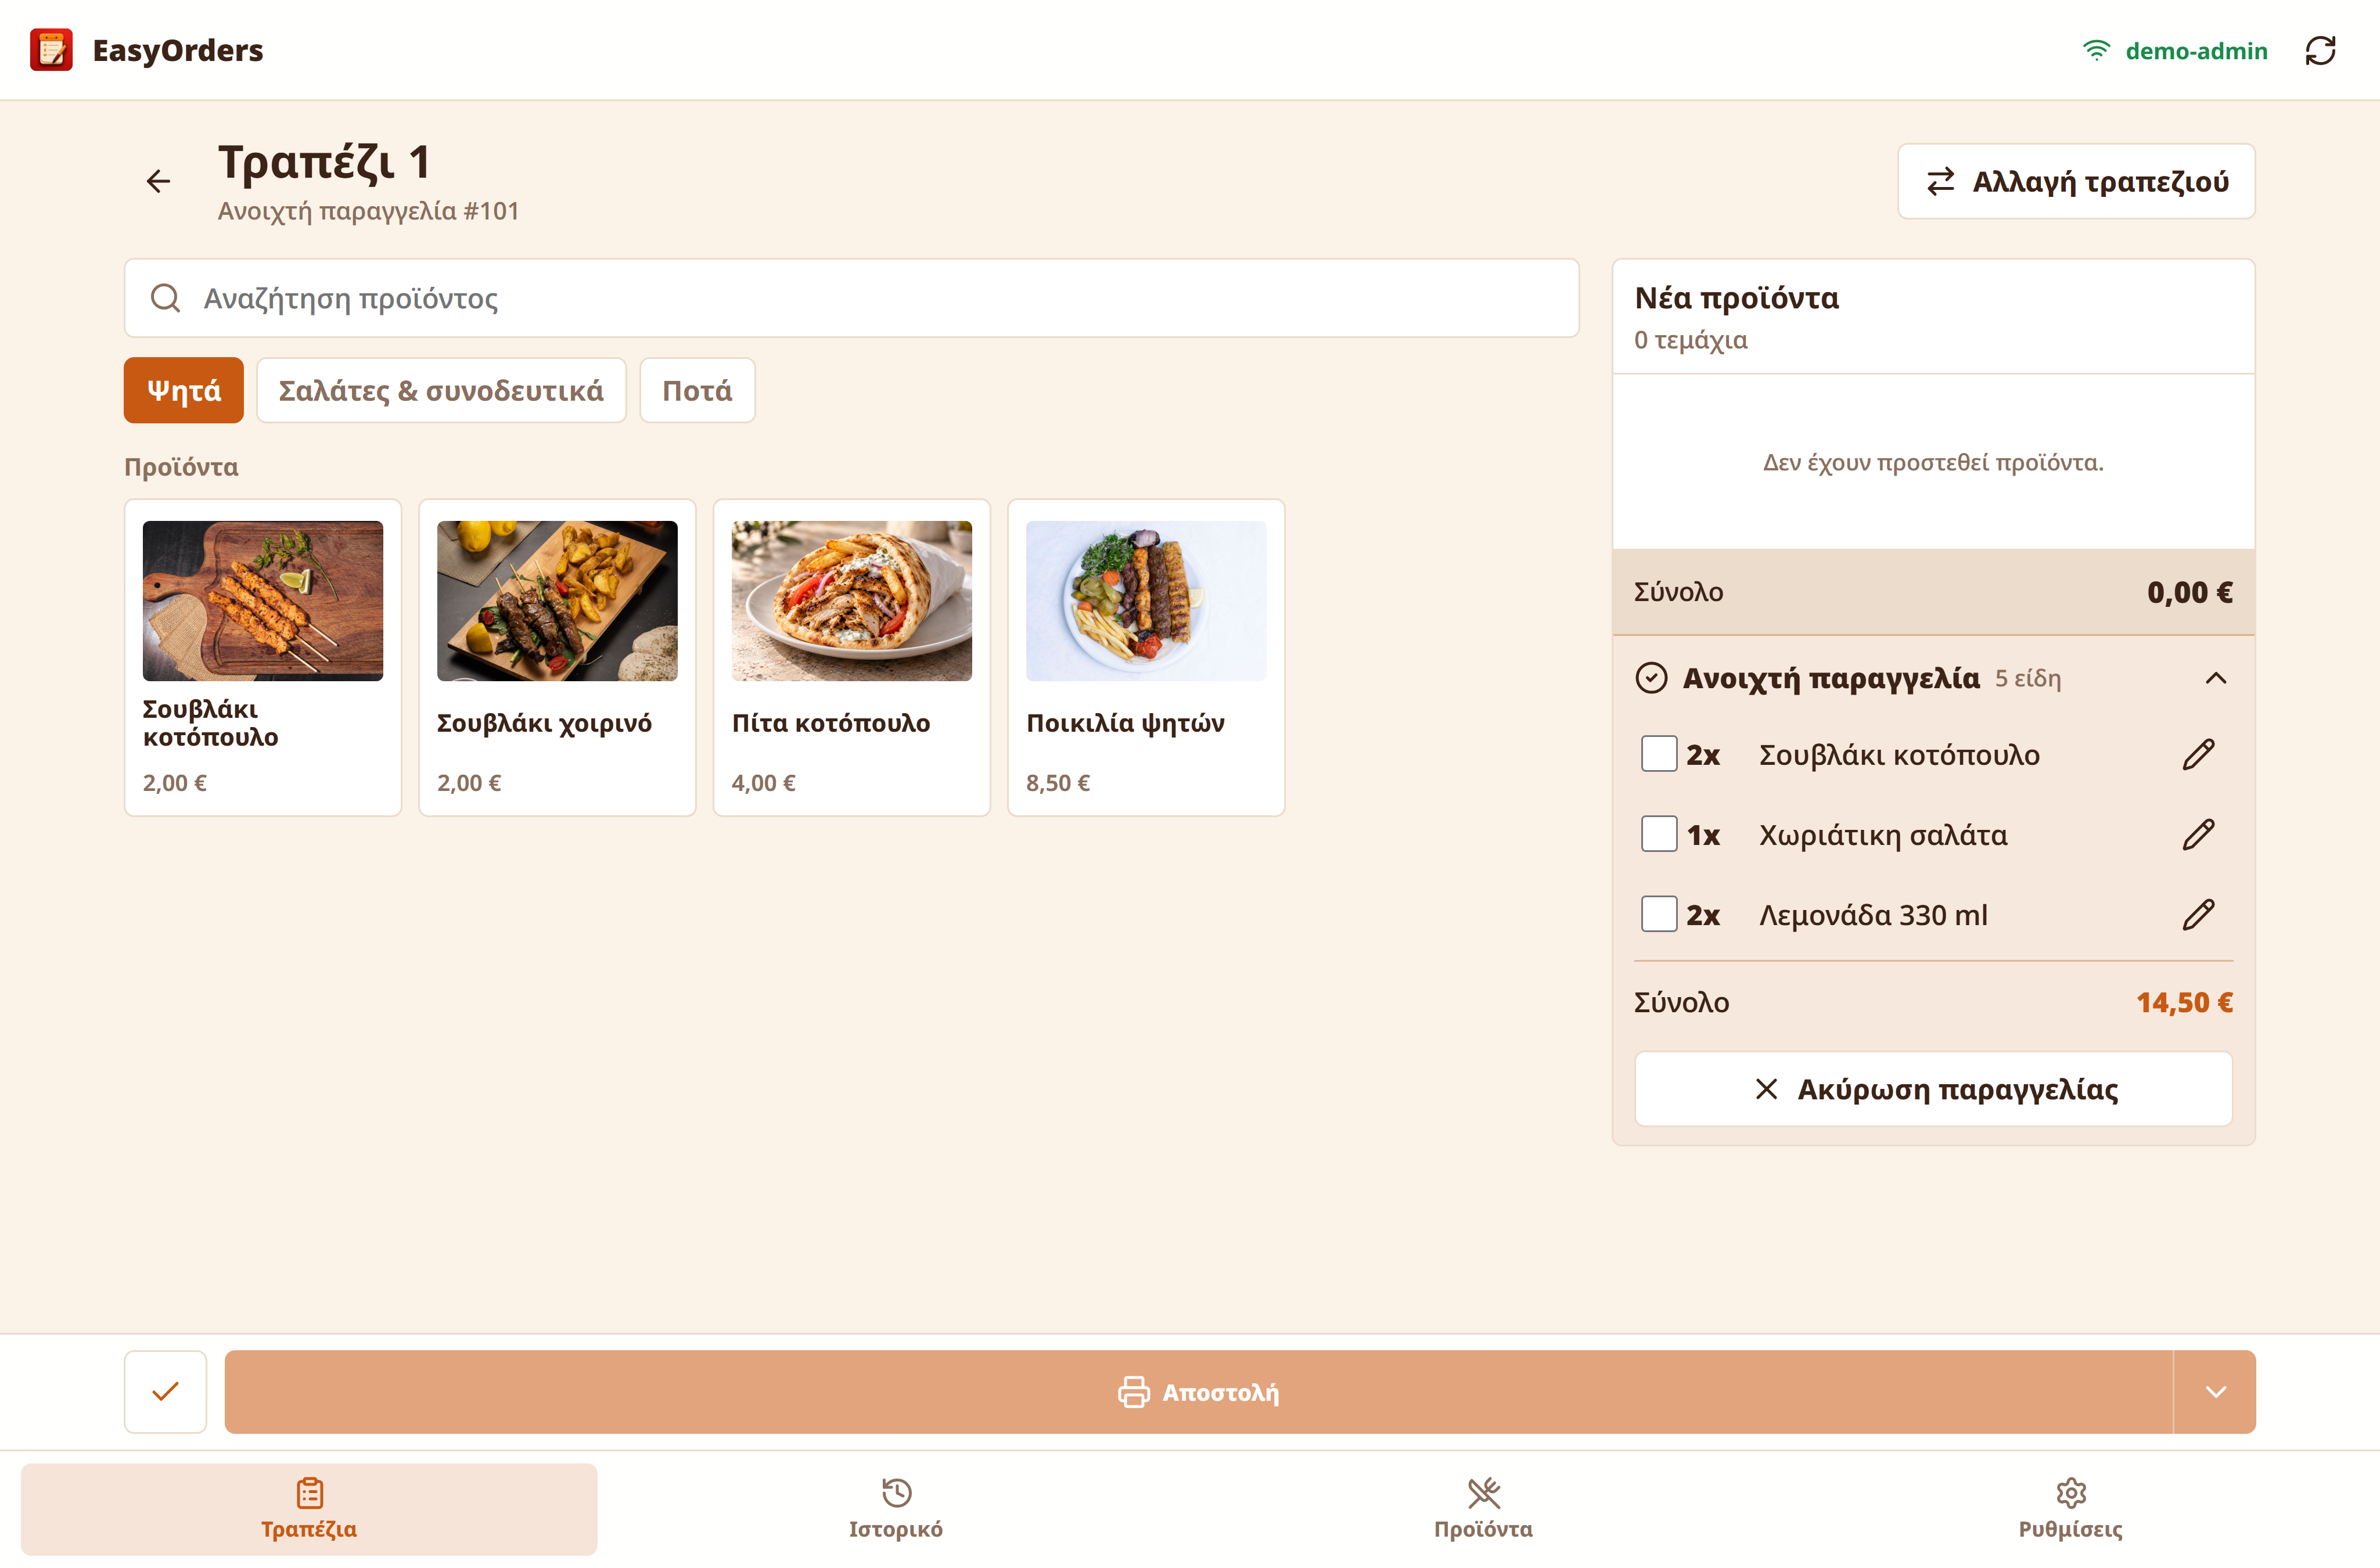Tick the Σουβλάκι κοτόπουλο order checkbox
This screenshot has height=1568, width=2380.
tap(1659, 753)
